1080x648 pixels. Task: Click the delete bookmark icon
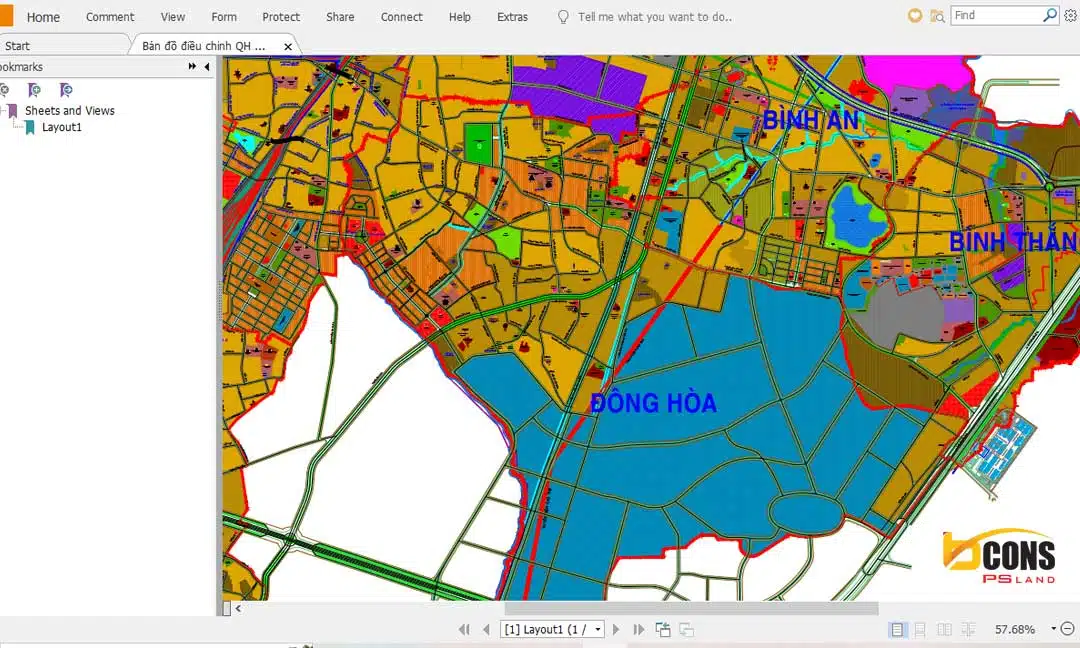pyautogui.click(x=3, y=90)
